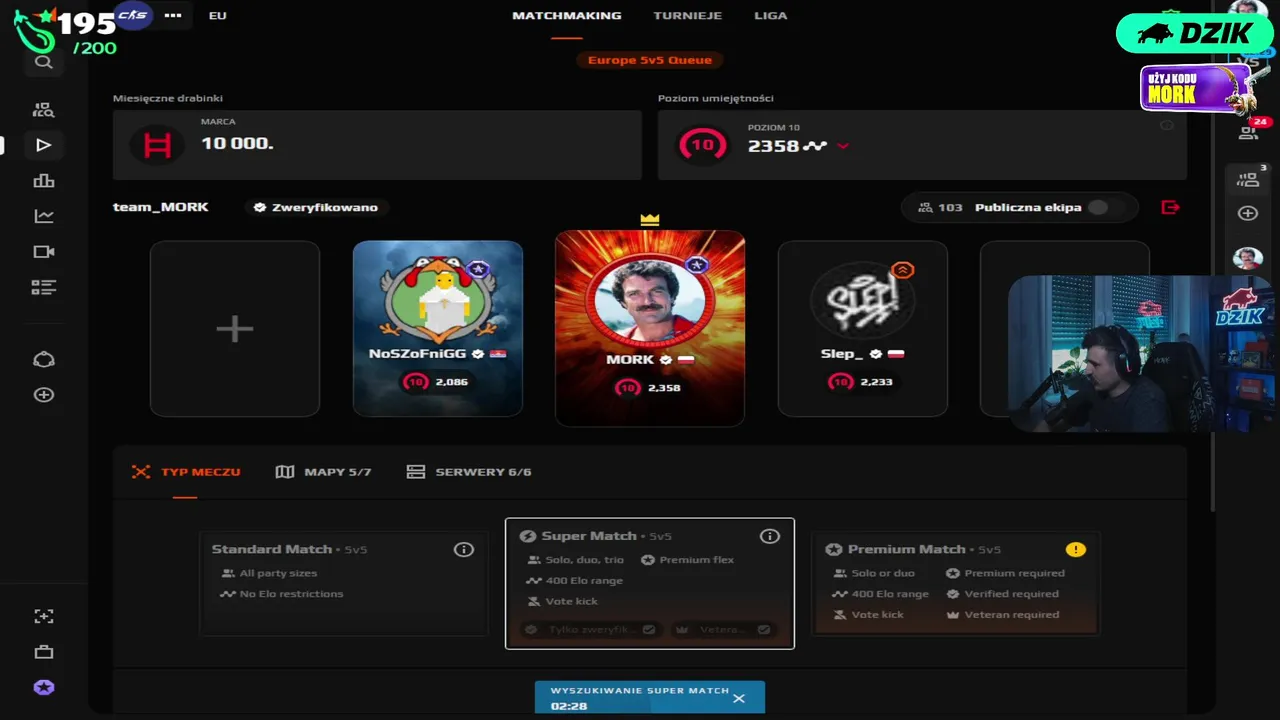The height and width of the screenshot is (720, 1280).
Task: Open the headset support icon in sidebar
Action: (x=43, y=360)
